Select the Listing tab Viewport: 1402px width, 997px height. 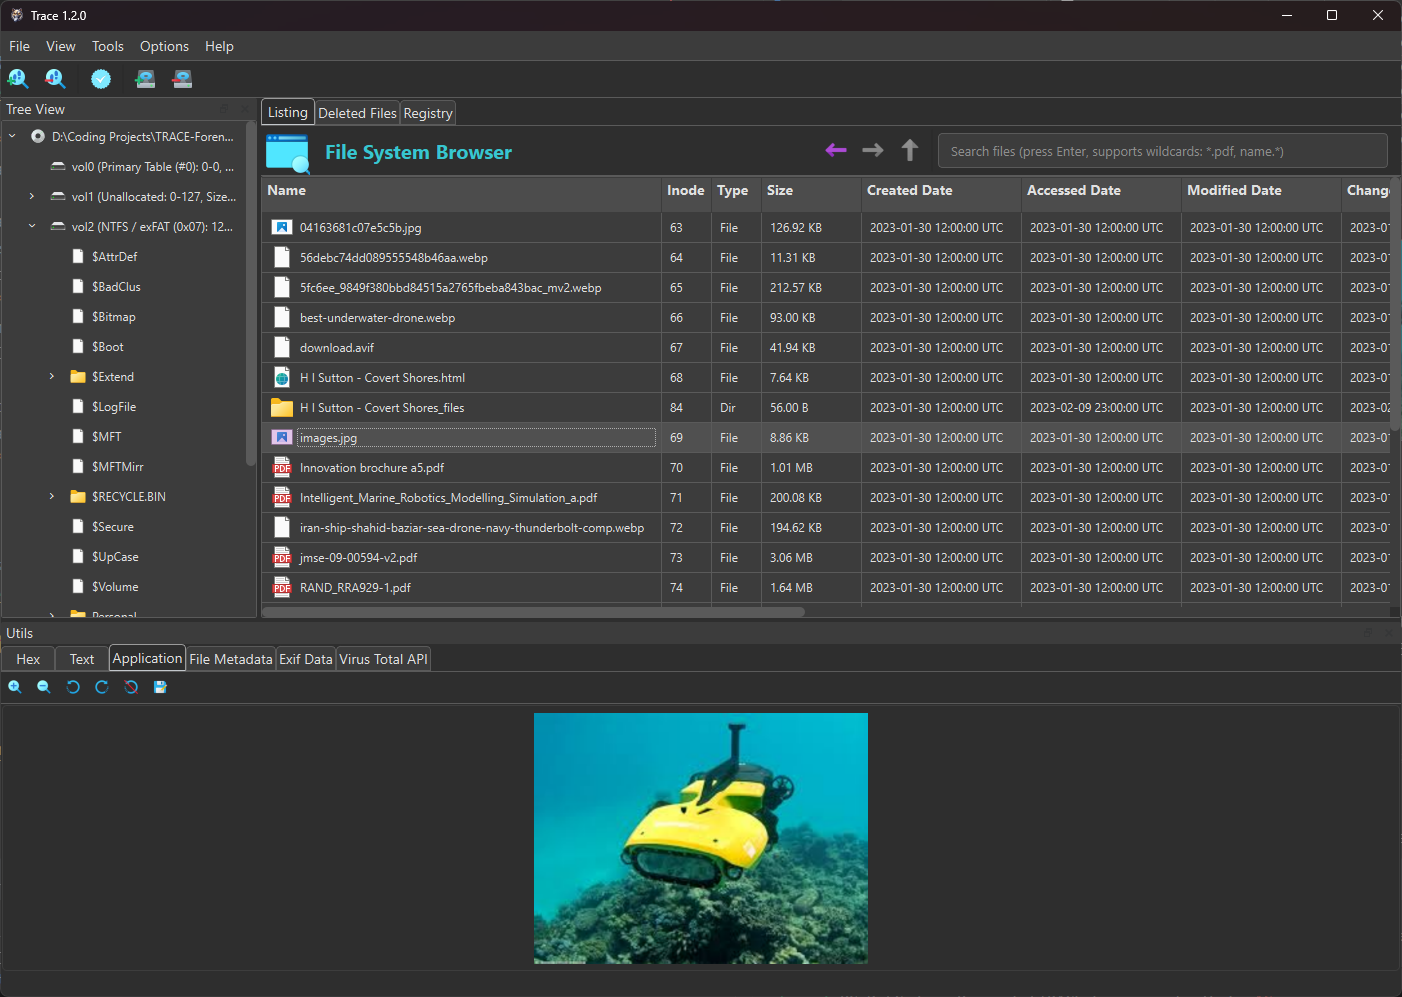pyautogui.click(x=288, y=112)
